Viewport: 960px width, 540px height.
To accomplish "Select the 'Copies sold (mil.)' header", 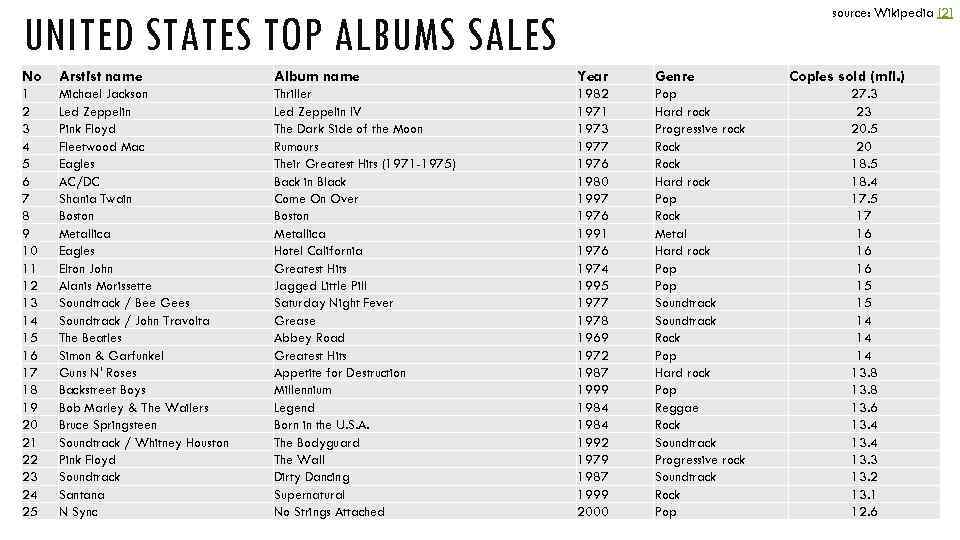I will [x=847, y=76].
